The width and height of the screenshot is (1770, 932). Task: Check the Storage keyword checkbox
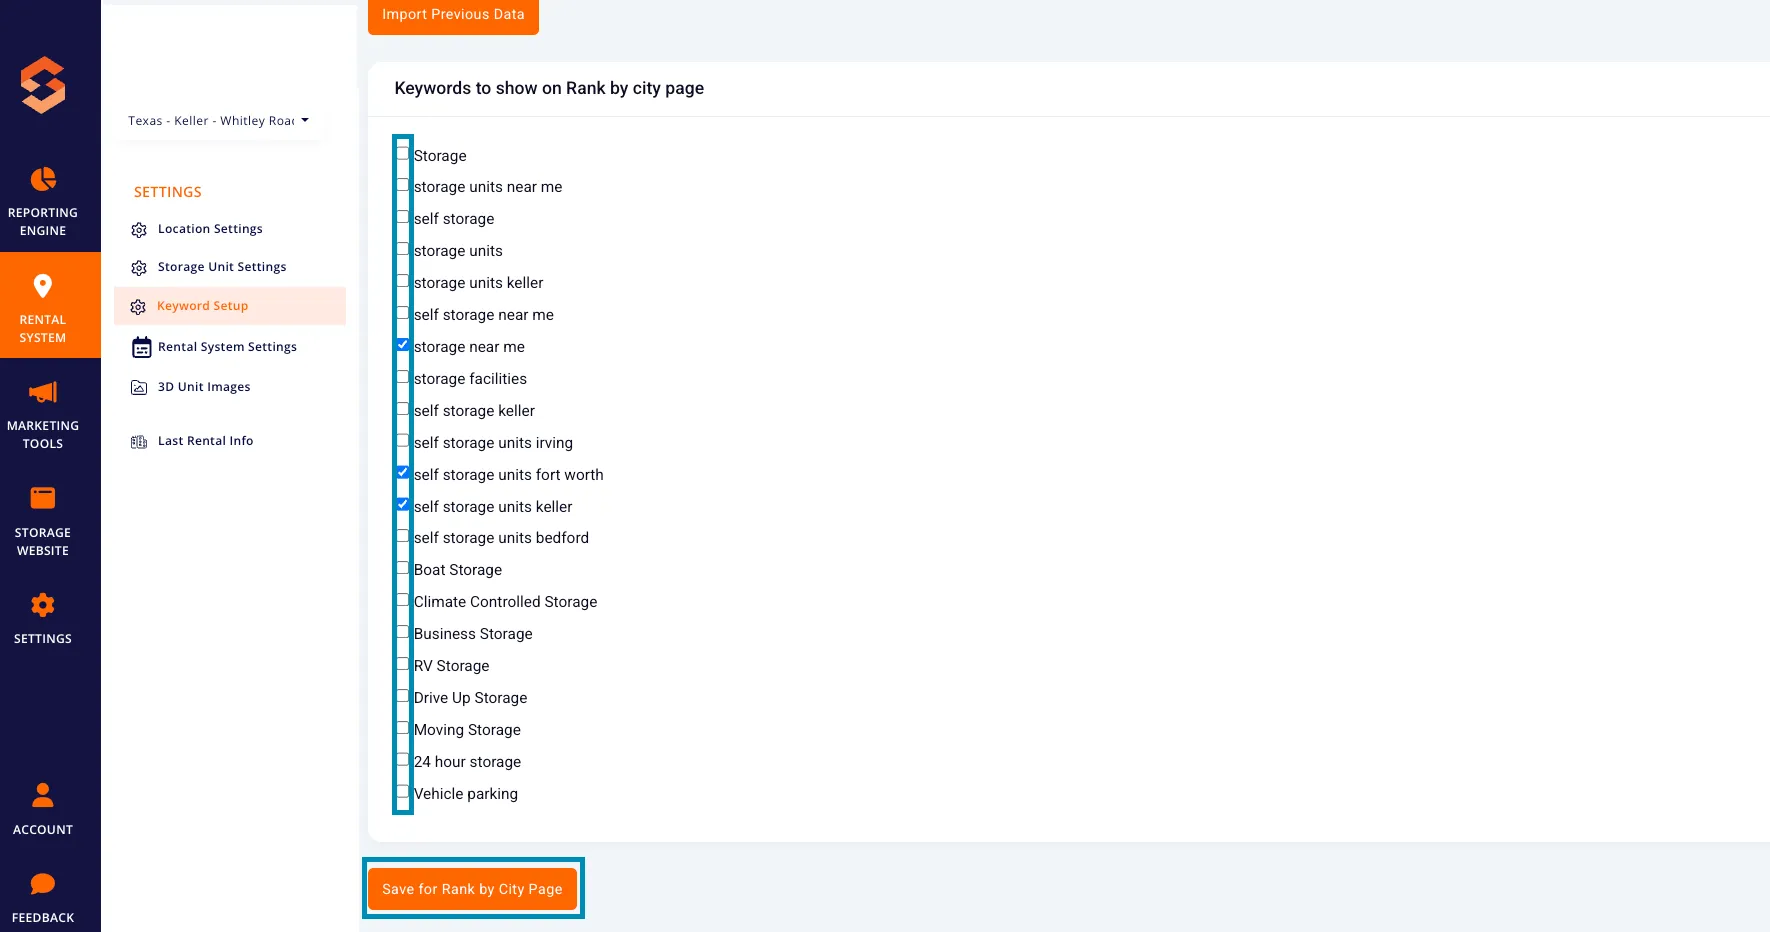click(403, 153)
